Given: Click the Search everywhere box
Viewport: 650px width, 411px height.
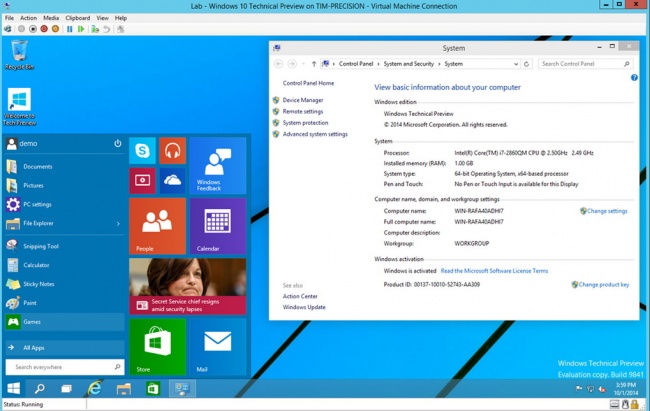Looking at the screenshot, I should (x=65, y=367).
